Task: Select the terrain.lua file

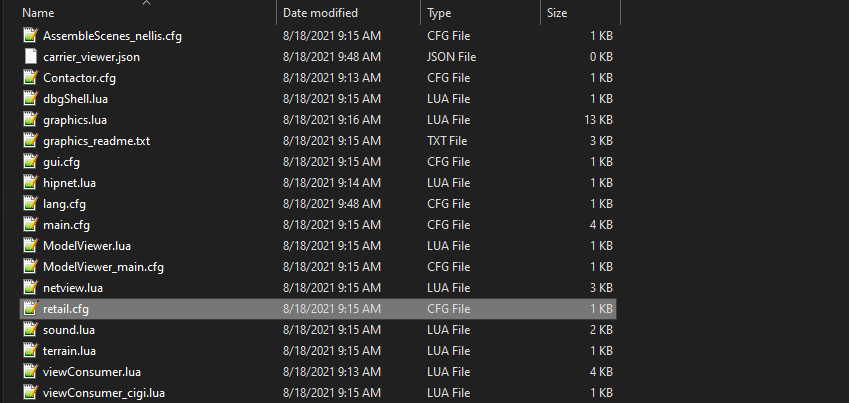Action: 69,350
